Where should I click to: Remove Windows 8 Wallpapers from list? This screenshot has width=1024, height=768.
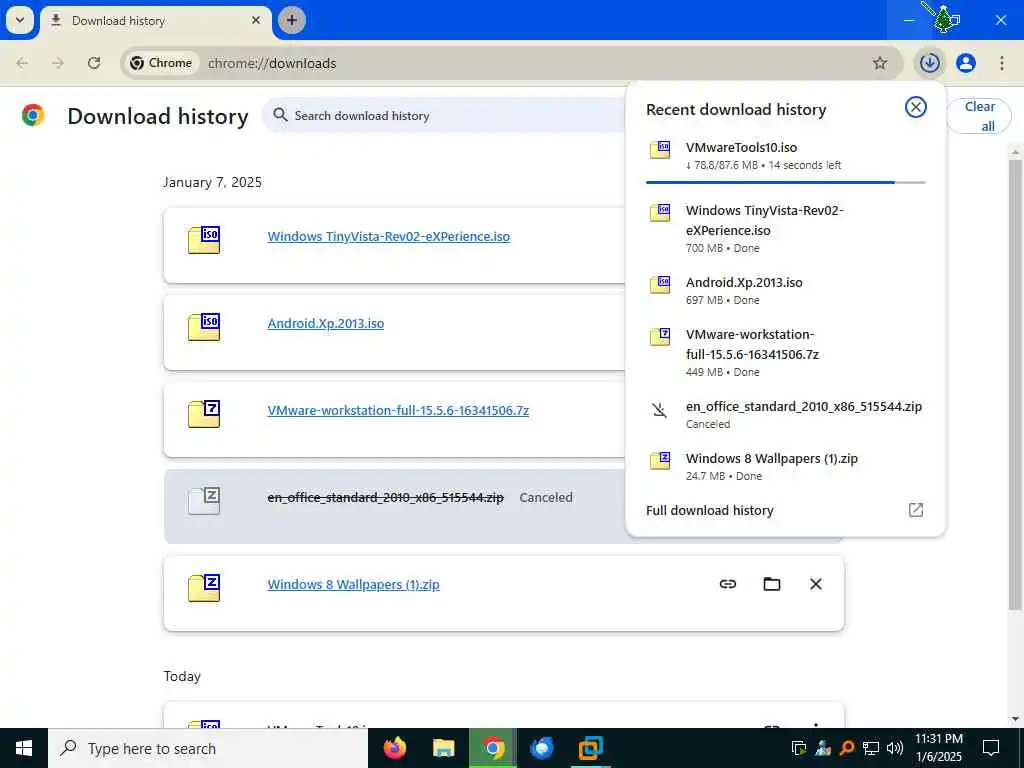816,584
